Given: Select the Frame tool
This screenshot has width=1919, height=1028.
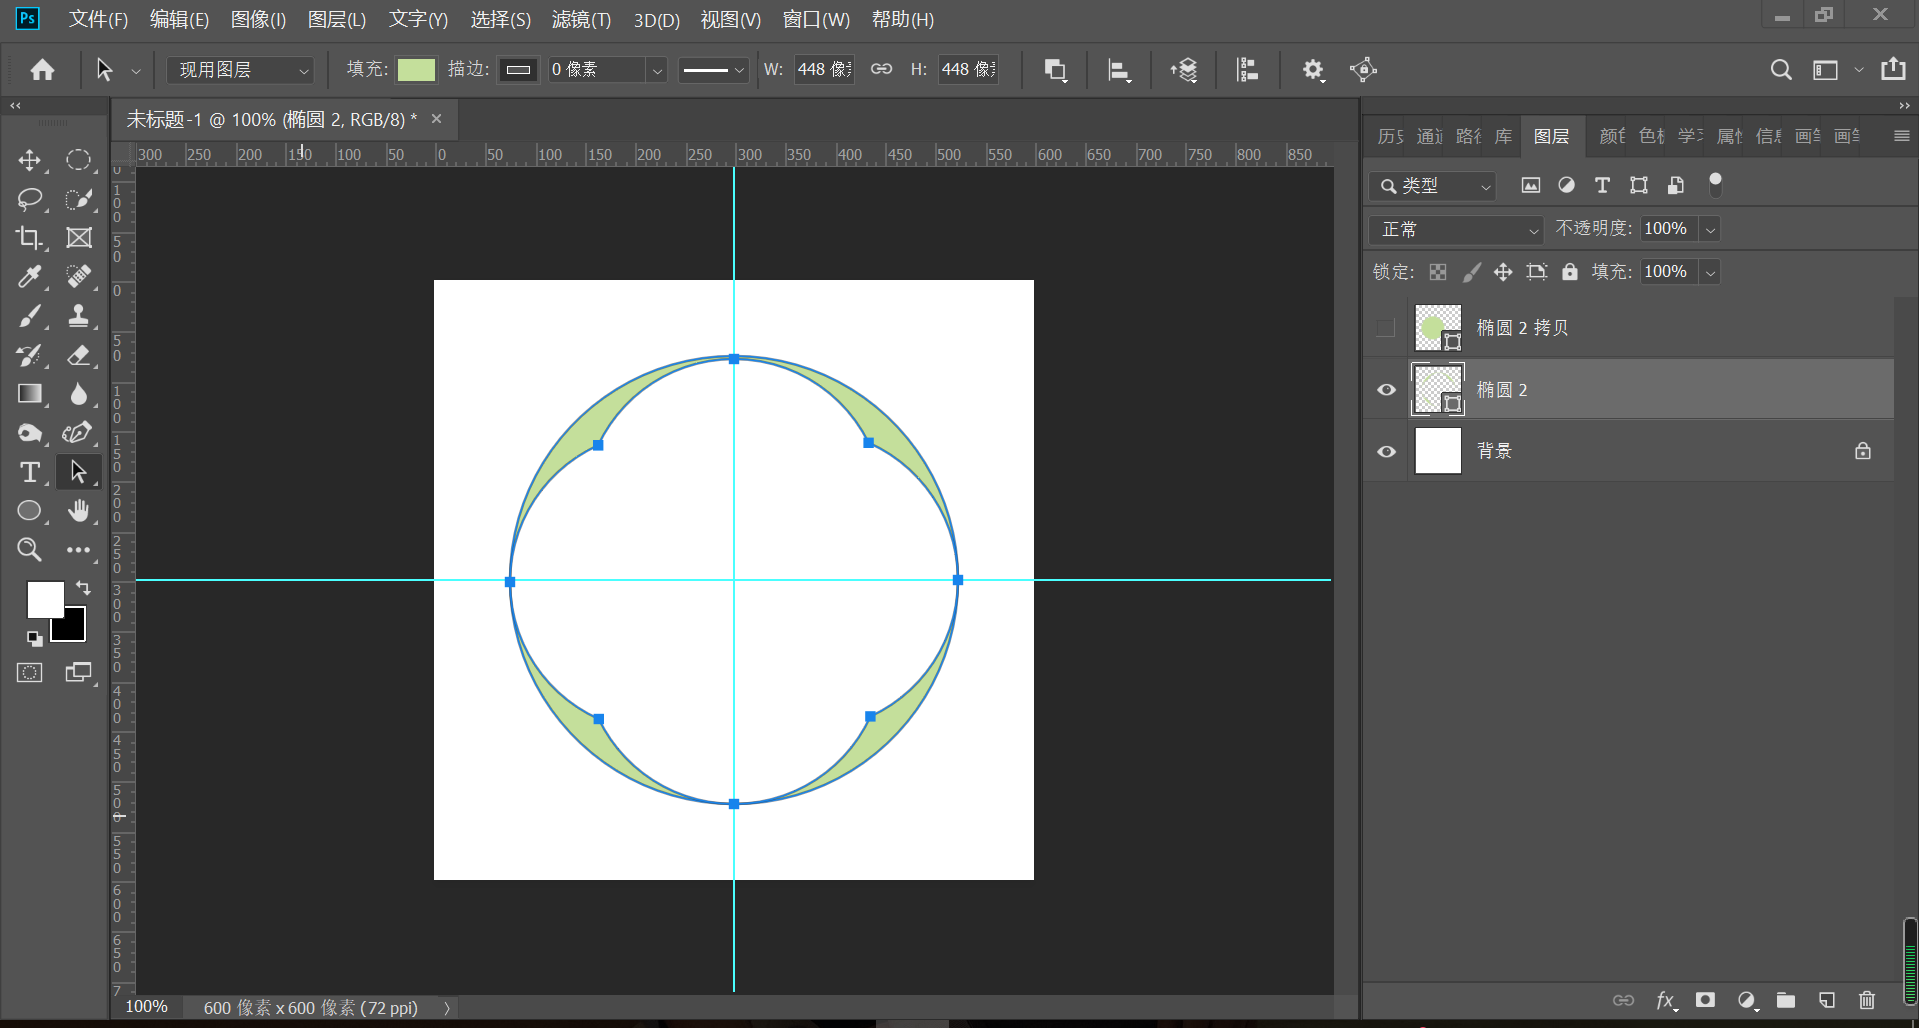Looking at the screenshot, I should click(x=78, y=238).
